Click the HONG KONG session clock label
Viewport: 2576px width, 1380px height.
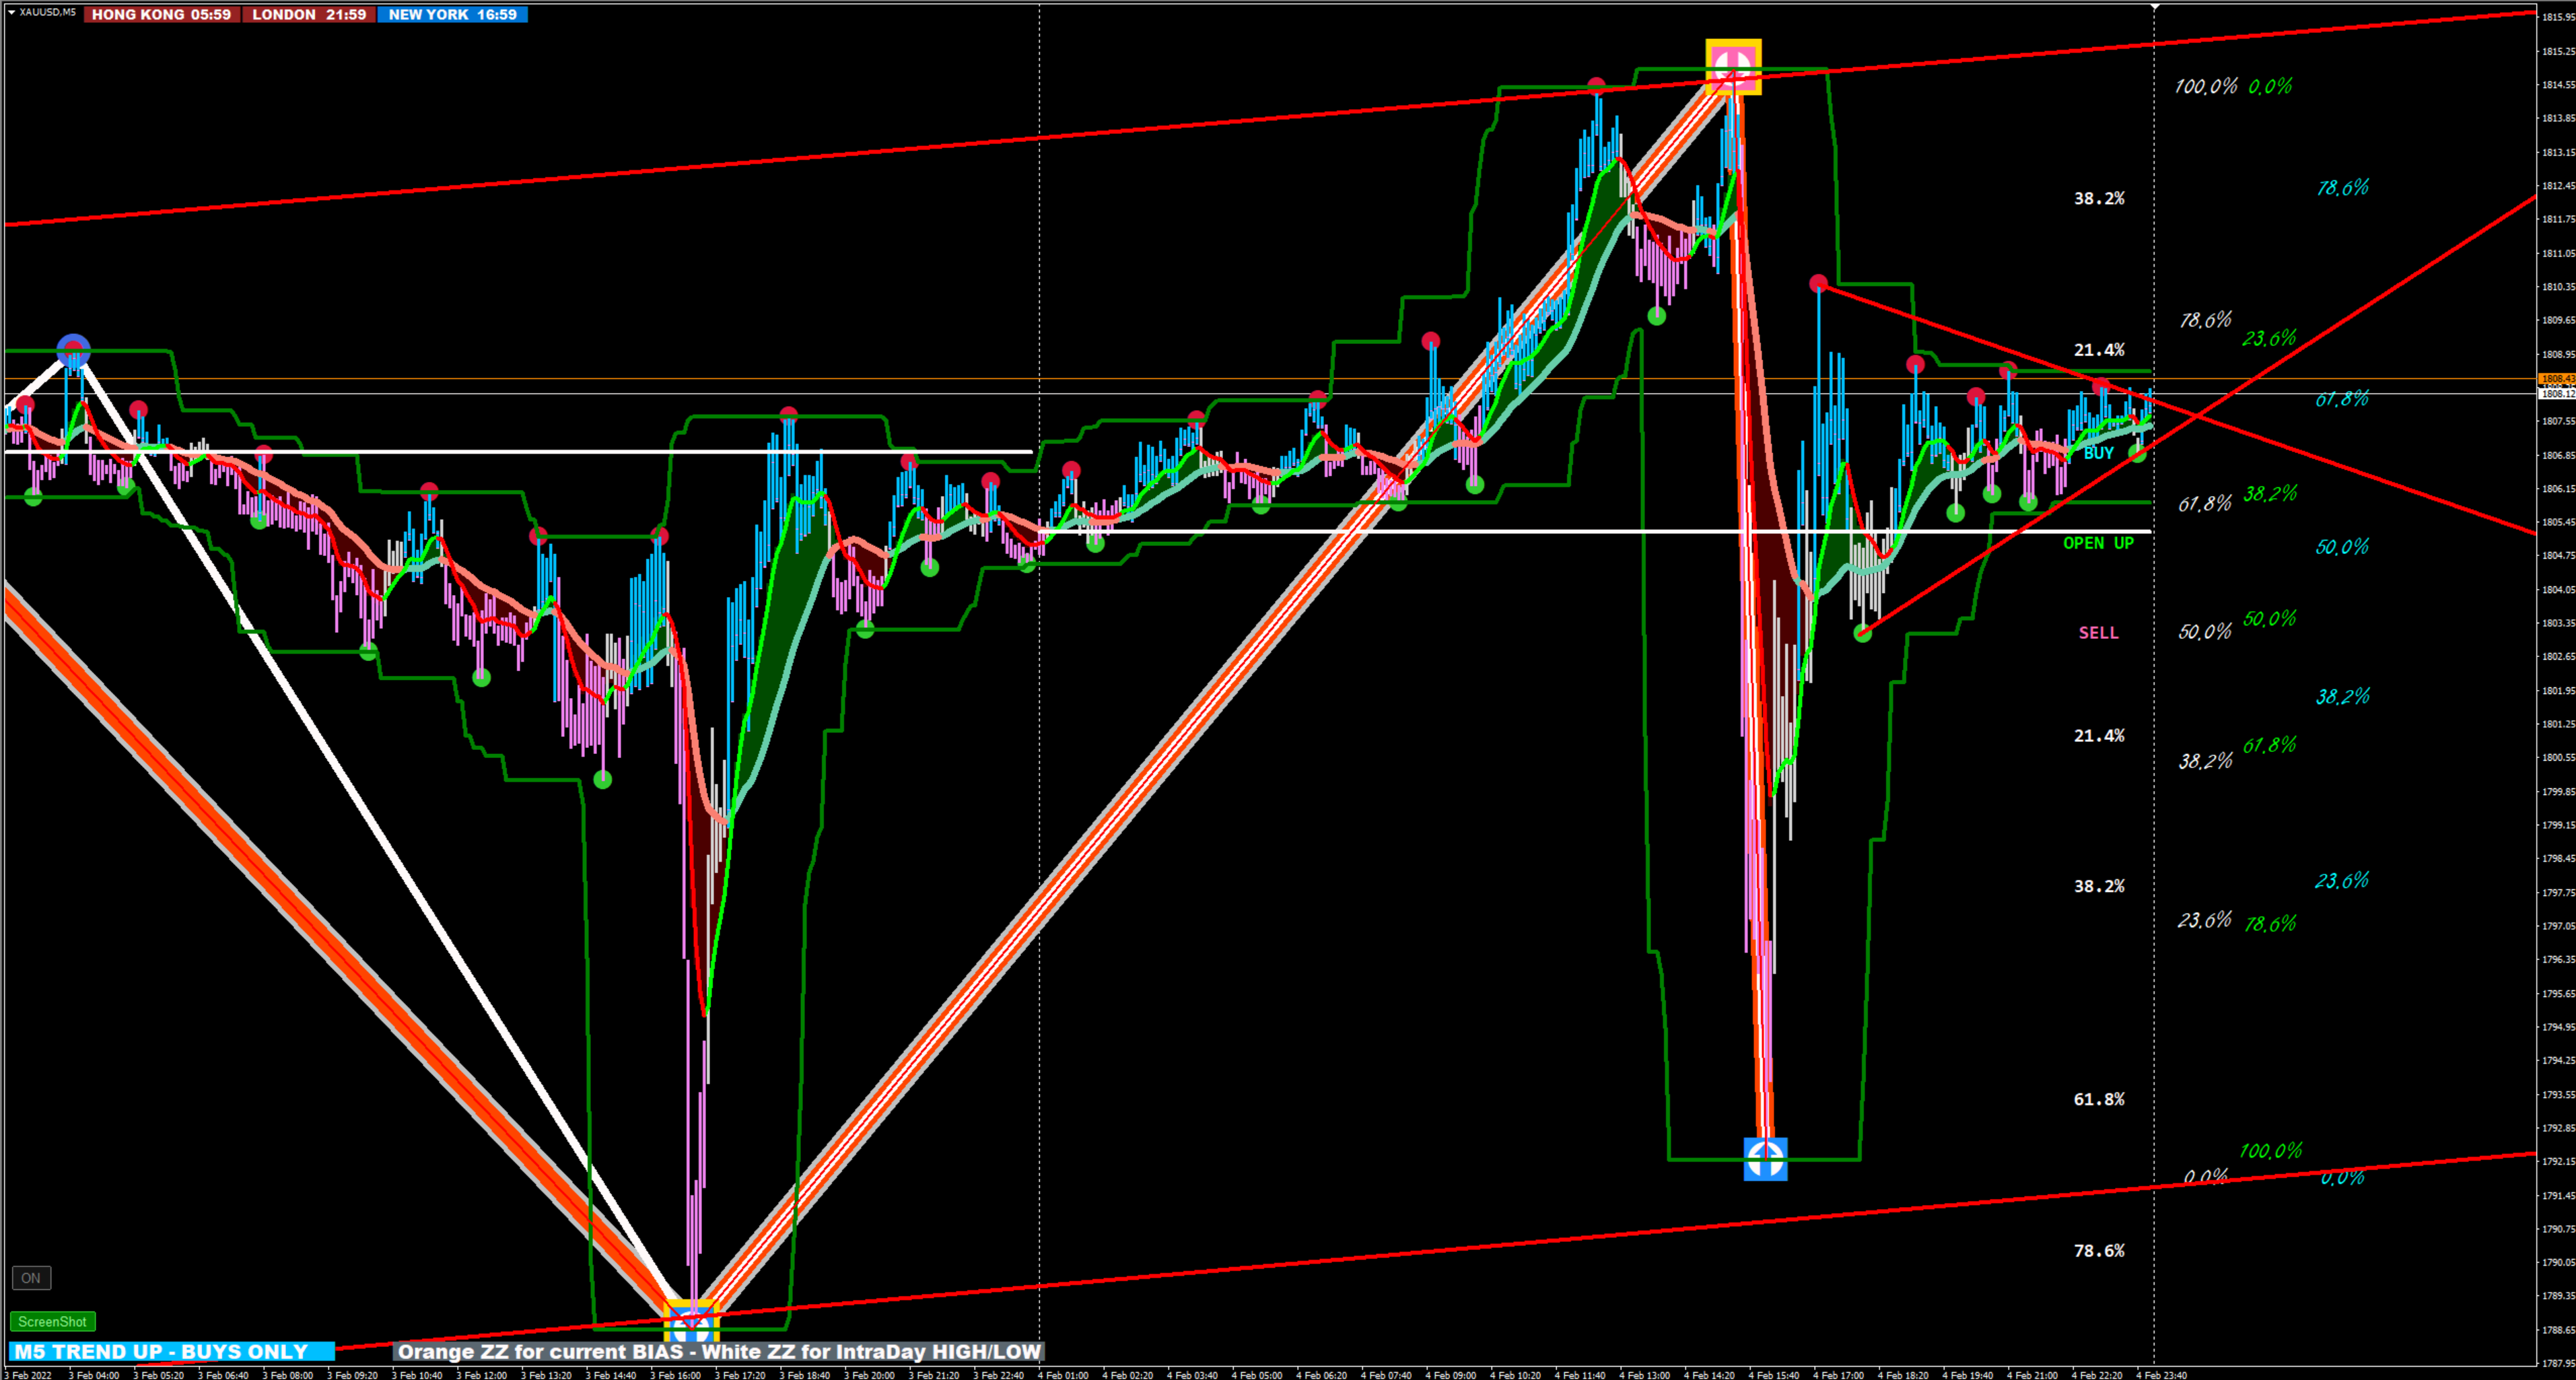click(x=161, y=14)
